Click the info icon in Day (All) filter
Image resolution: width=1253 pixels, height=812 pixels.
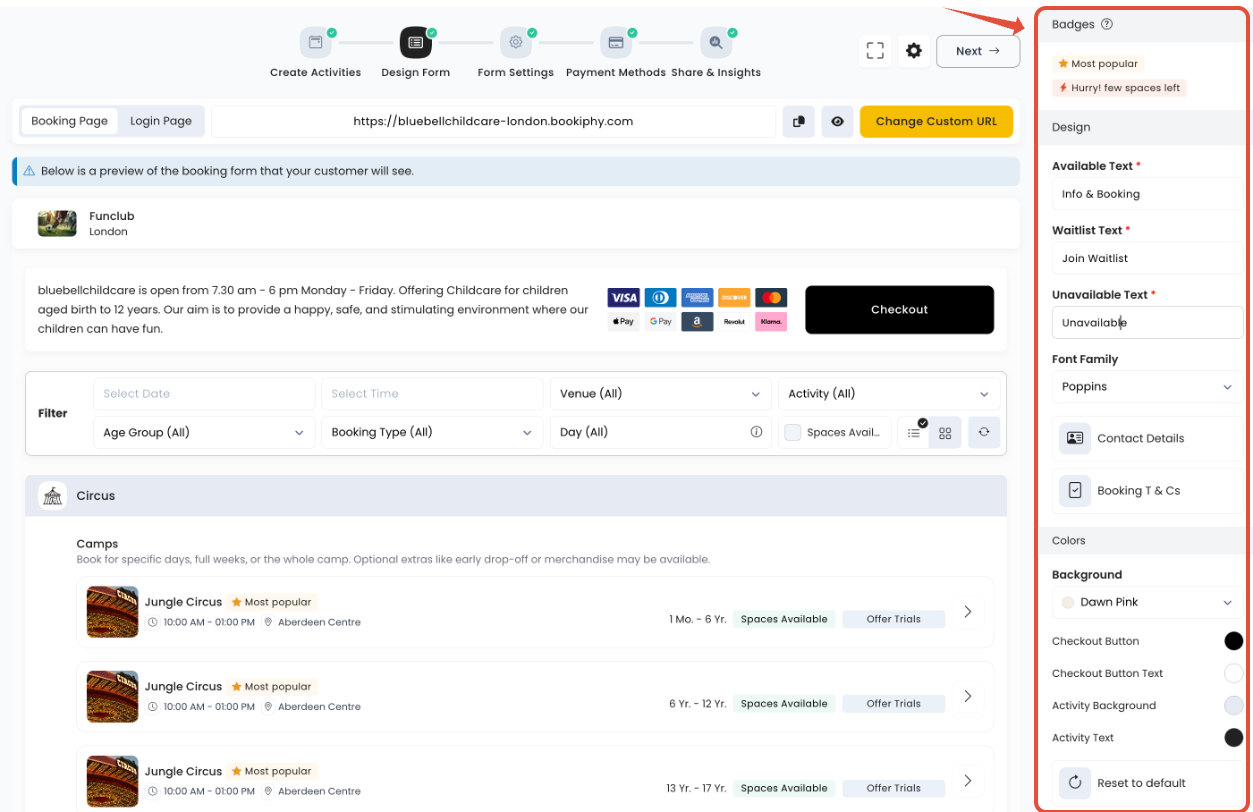click(756, 433)
